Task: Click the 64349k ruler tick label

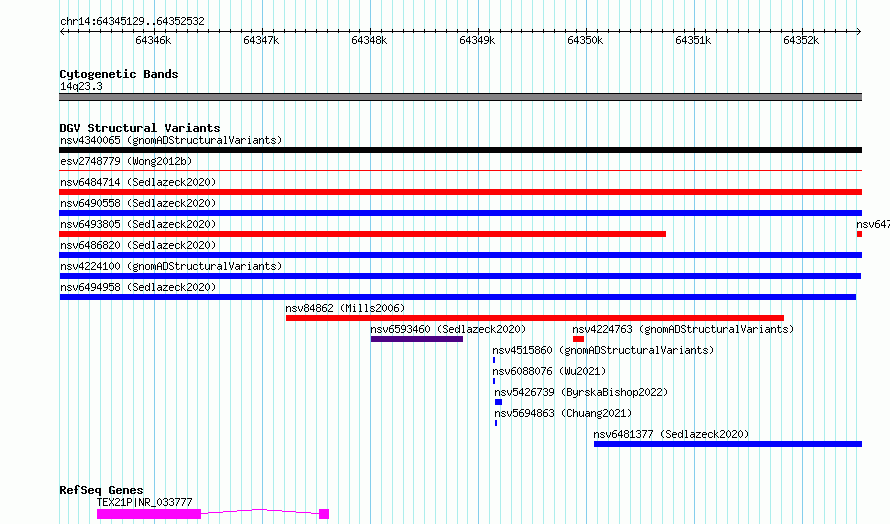Action: click(477, 40)
